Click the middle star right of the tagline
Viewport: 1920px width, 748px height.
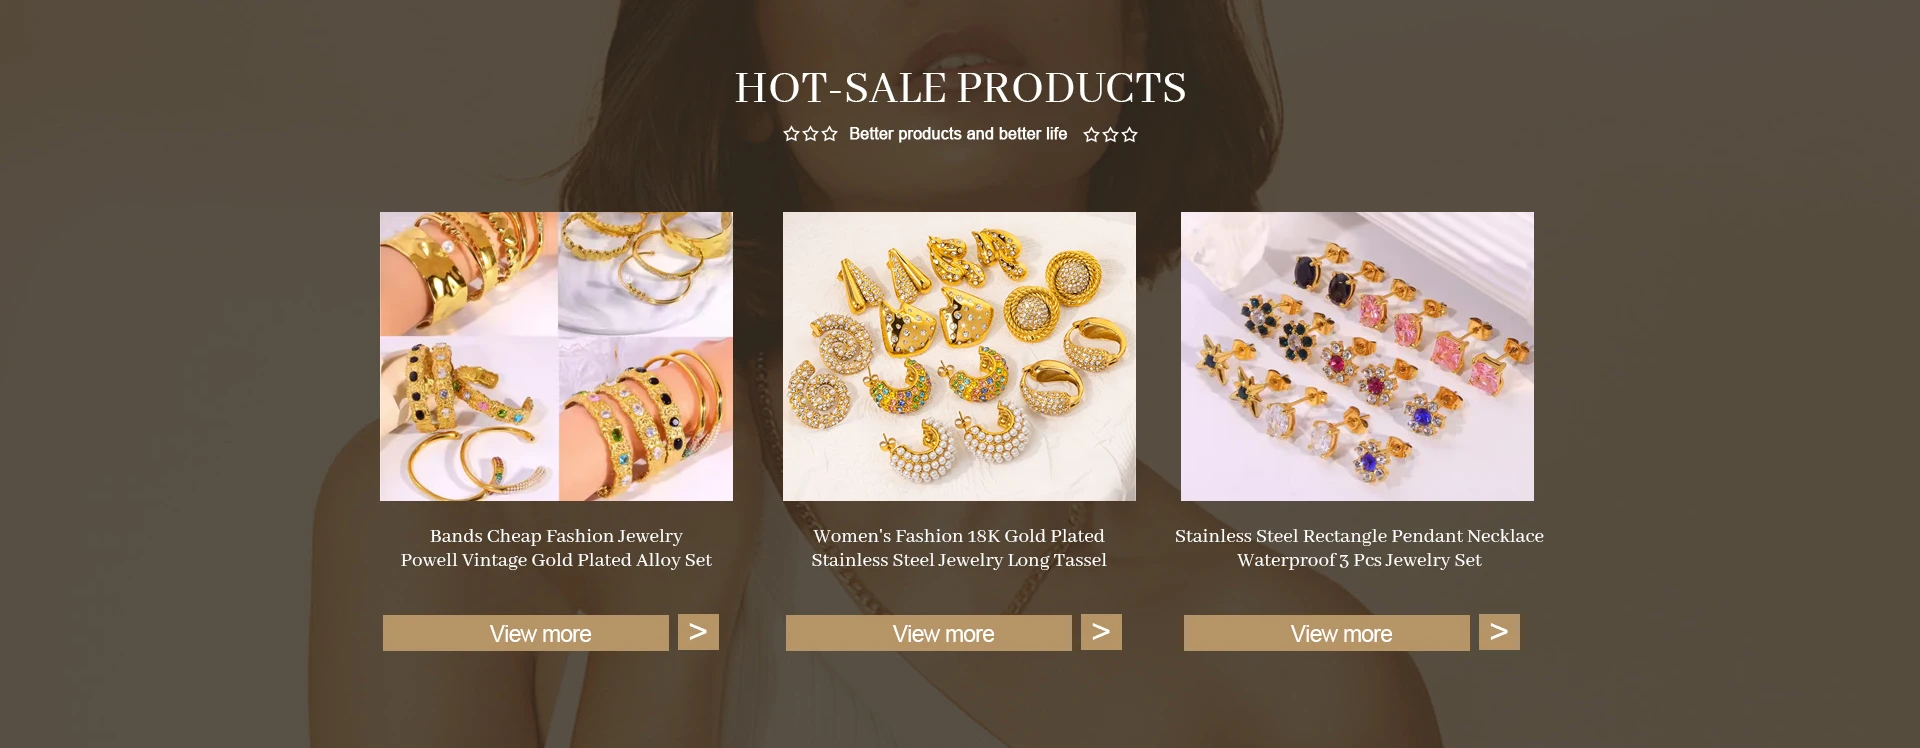point(1111,135)
